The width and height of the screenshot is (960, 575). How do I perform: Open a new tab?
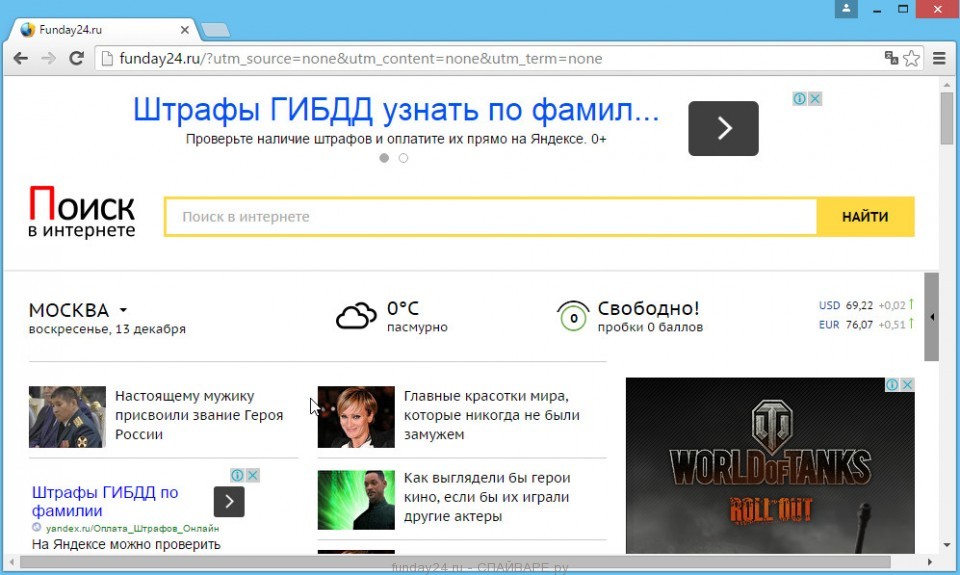coord(215,29)
